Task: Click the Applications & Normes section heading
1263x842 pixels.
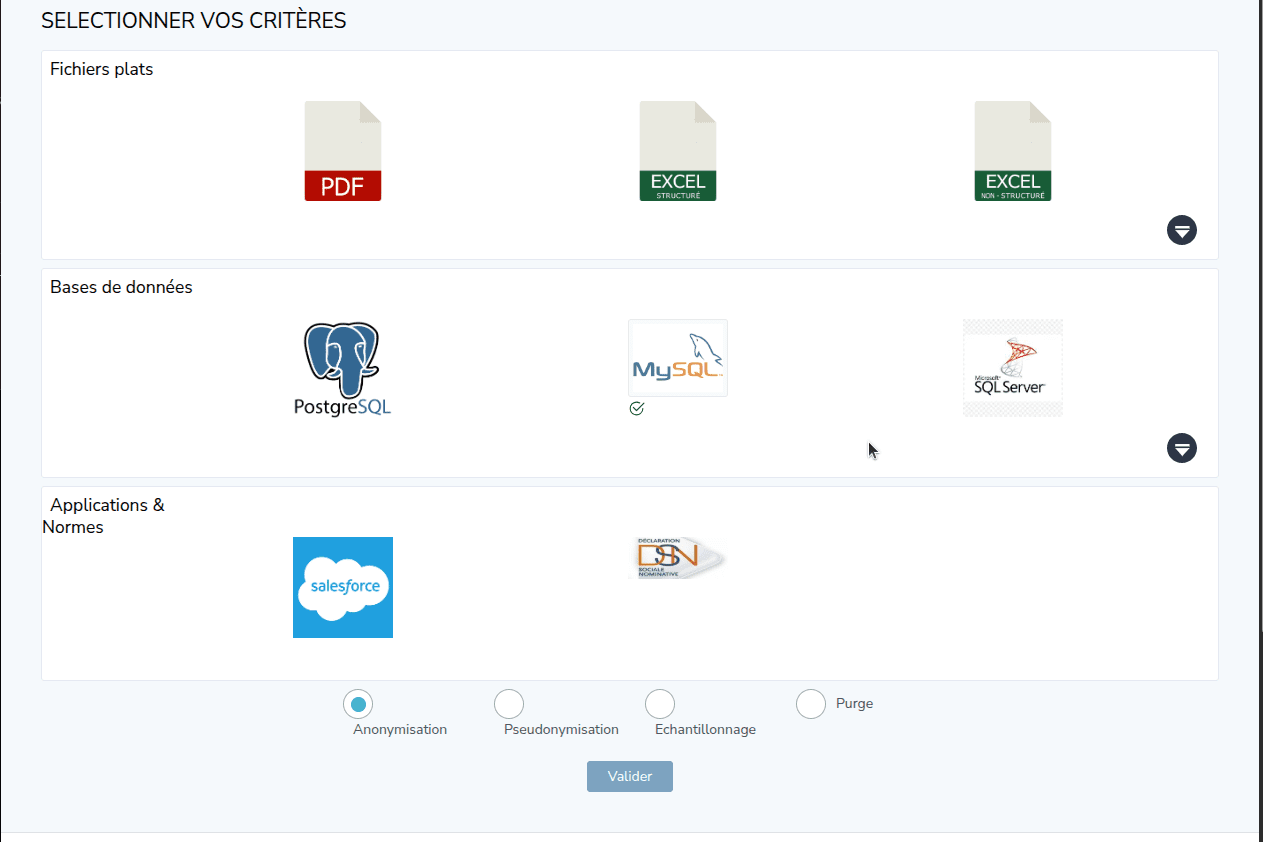Action: click(x=105, y=516)
